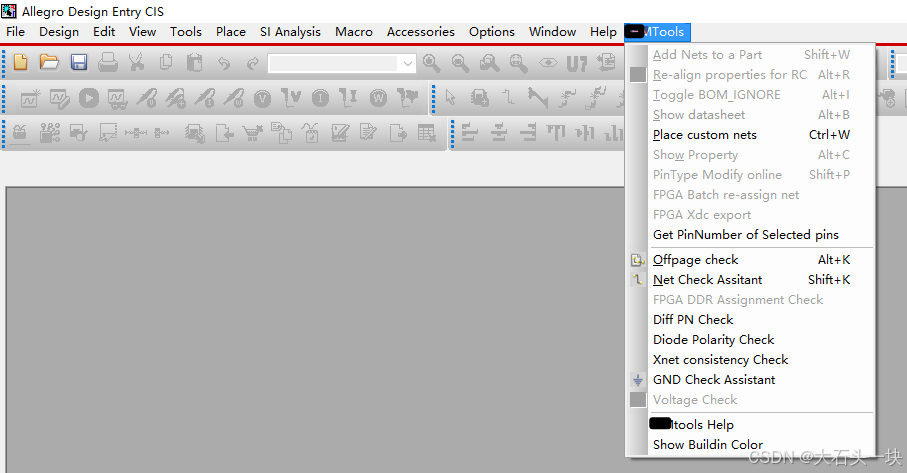Click the New Simulation Profile icon
The image size is (907, 473).
(x=30, y=98)
